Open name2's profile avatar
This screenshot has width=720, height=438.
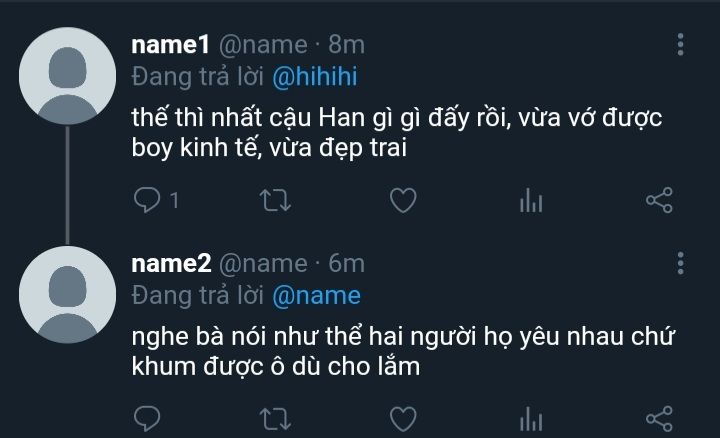pos(67,292)
